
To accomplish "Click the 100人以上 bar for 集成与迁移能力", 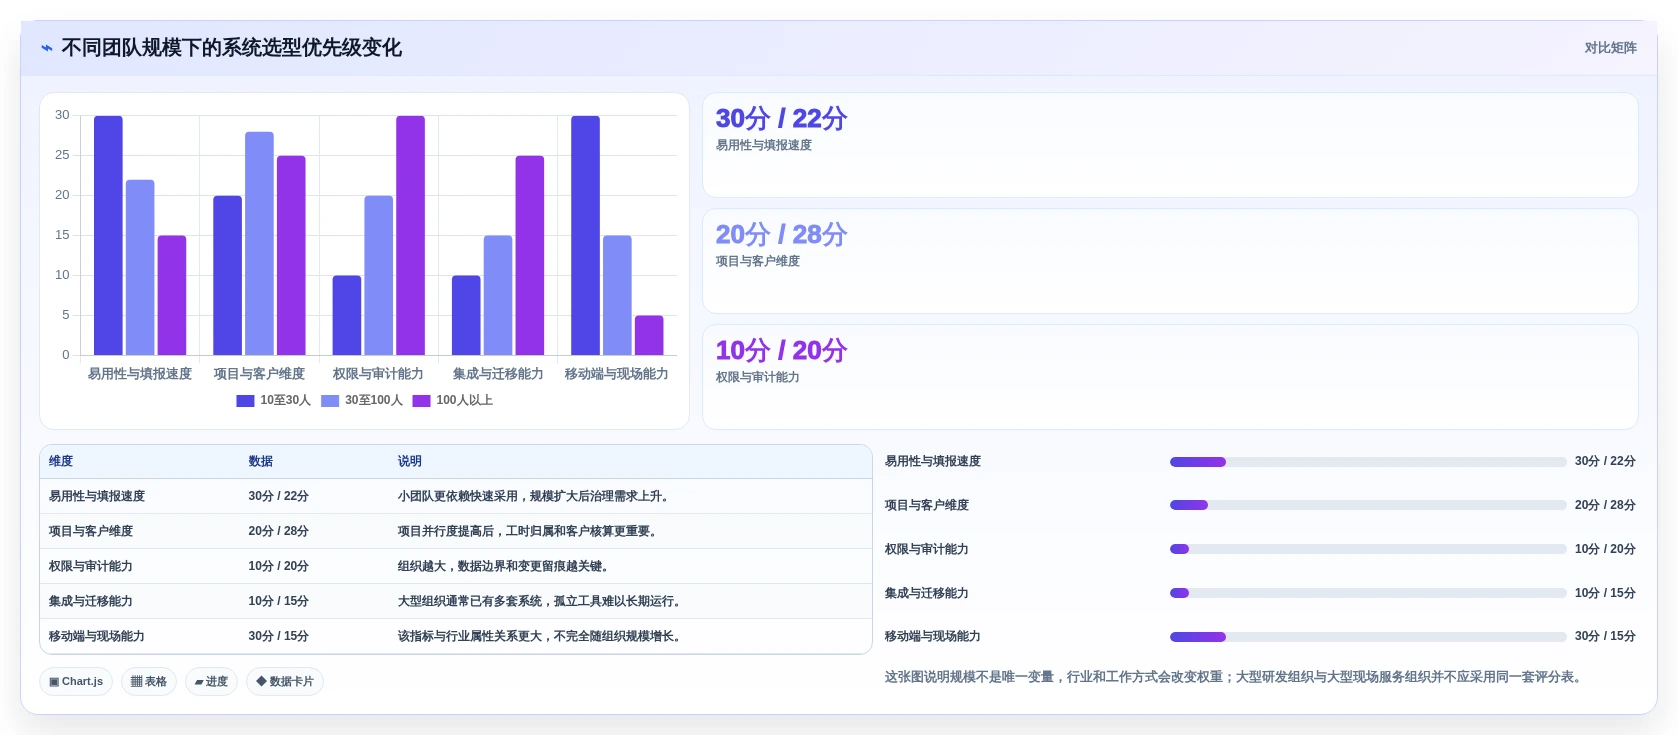I will tap(530, 256).
